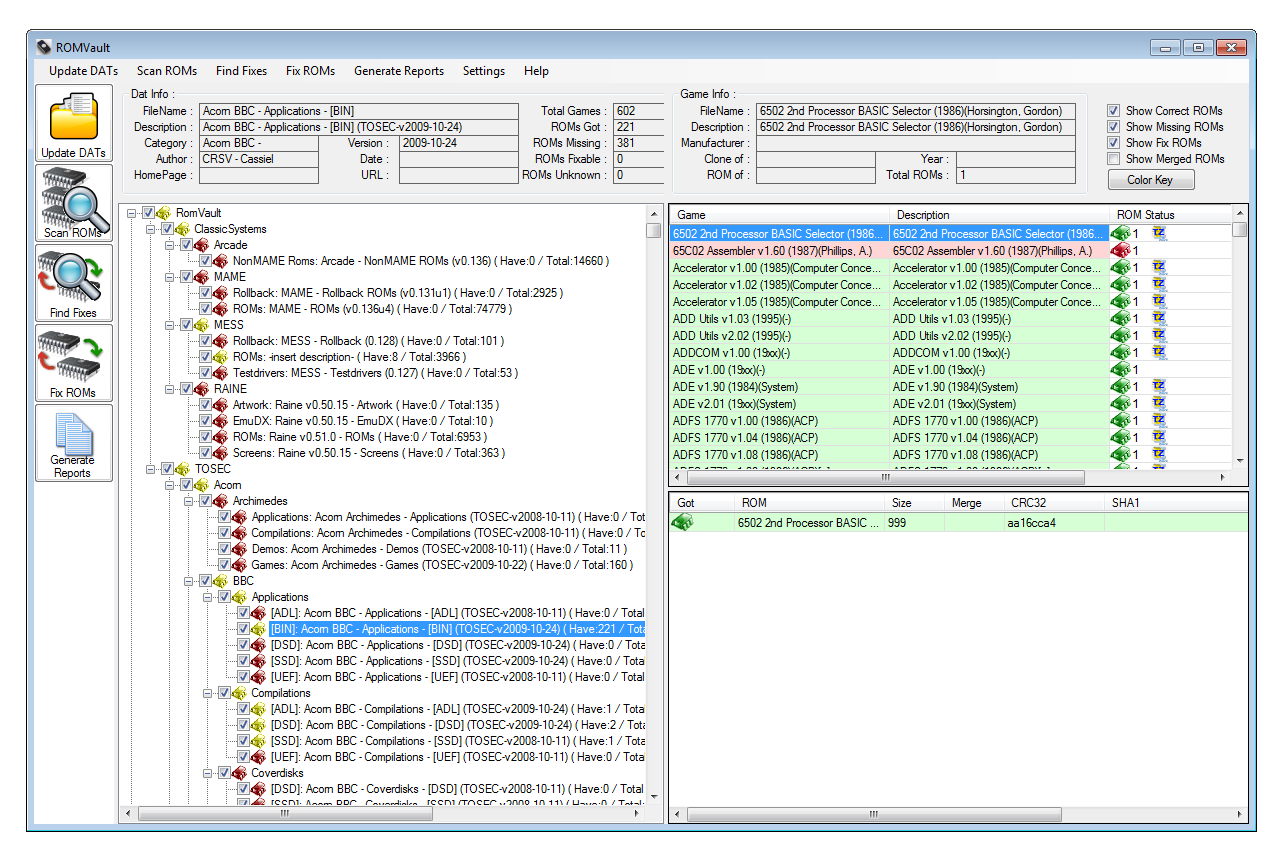Click the ROMVault title bar app icon
1279x856 pixels.
[x=43, y=47]
